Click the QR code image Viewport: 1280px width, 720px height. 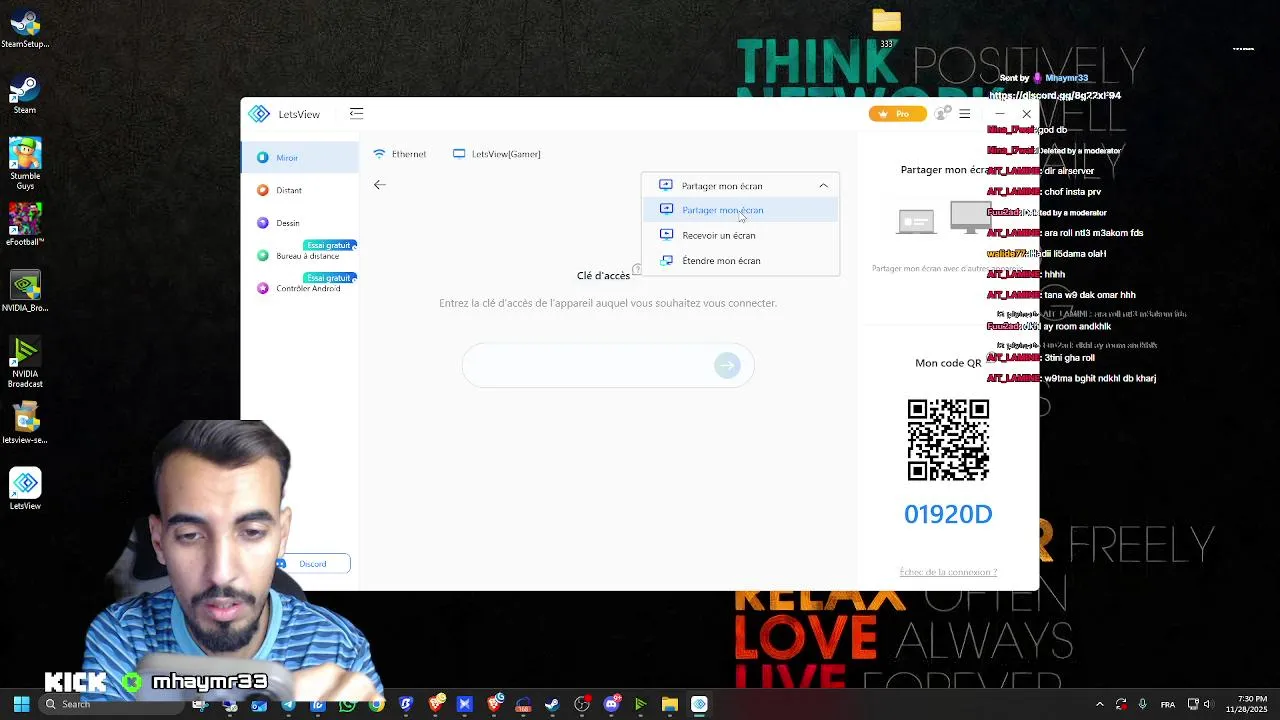click(x=948, y=440)
